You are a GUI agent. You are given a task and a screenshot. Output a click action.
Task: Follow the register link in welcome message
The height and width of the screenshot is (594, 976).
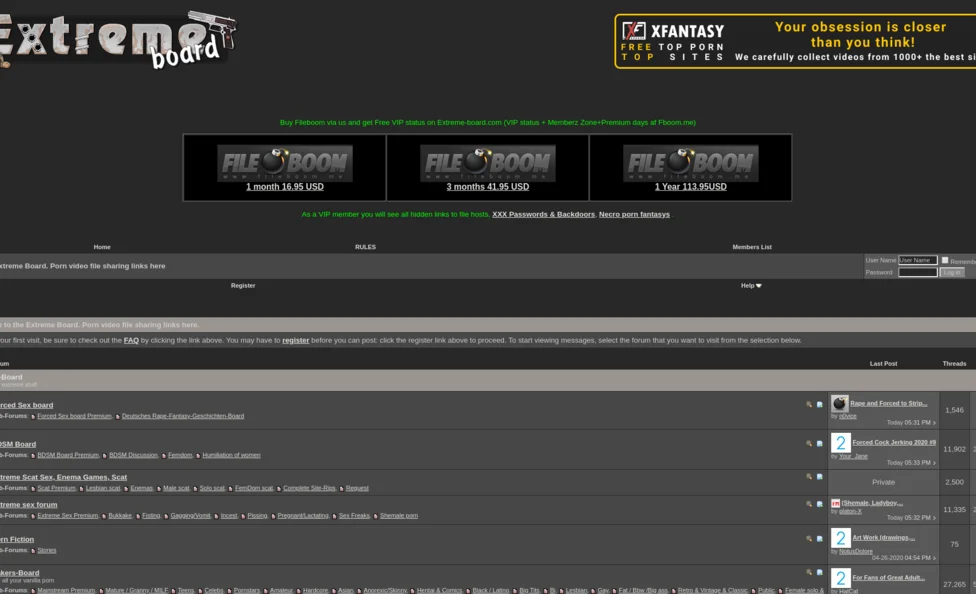pos(296,341)
